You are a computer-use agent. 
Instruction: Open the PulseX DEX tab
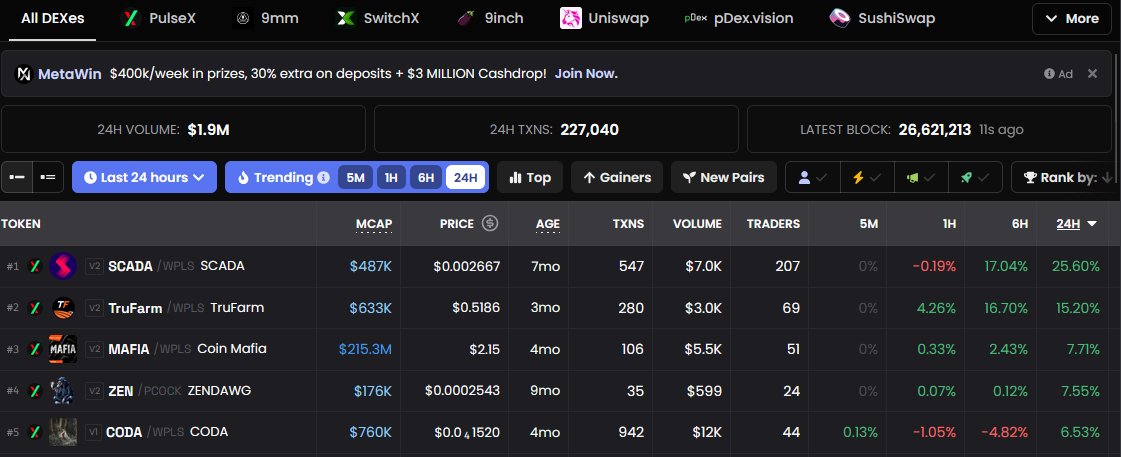(158, 19)
